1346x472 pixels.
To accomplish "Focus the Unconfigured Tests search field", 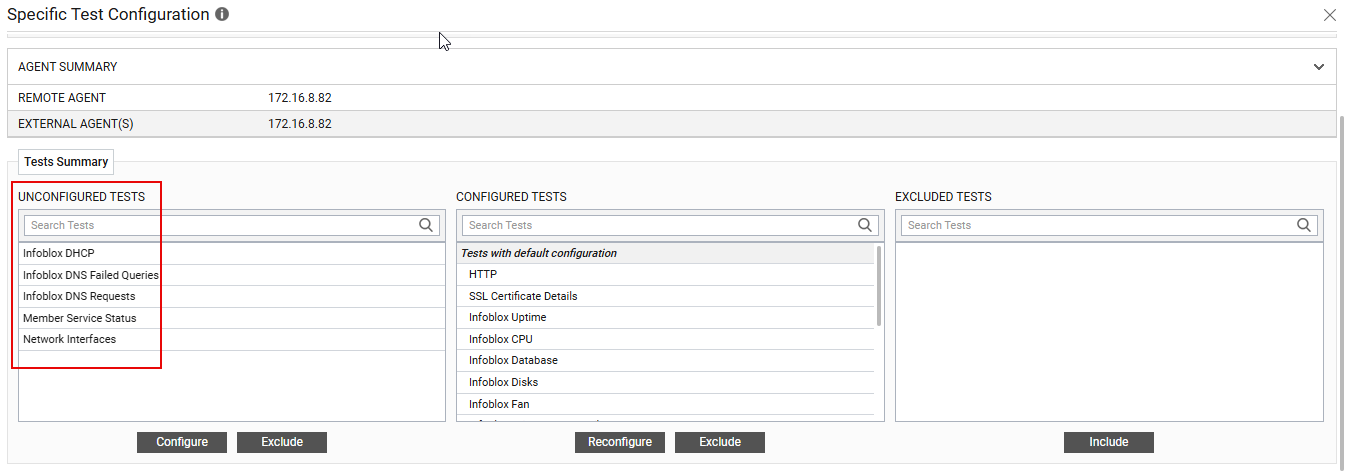I will [220, 225].
